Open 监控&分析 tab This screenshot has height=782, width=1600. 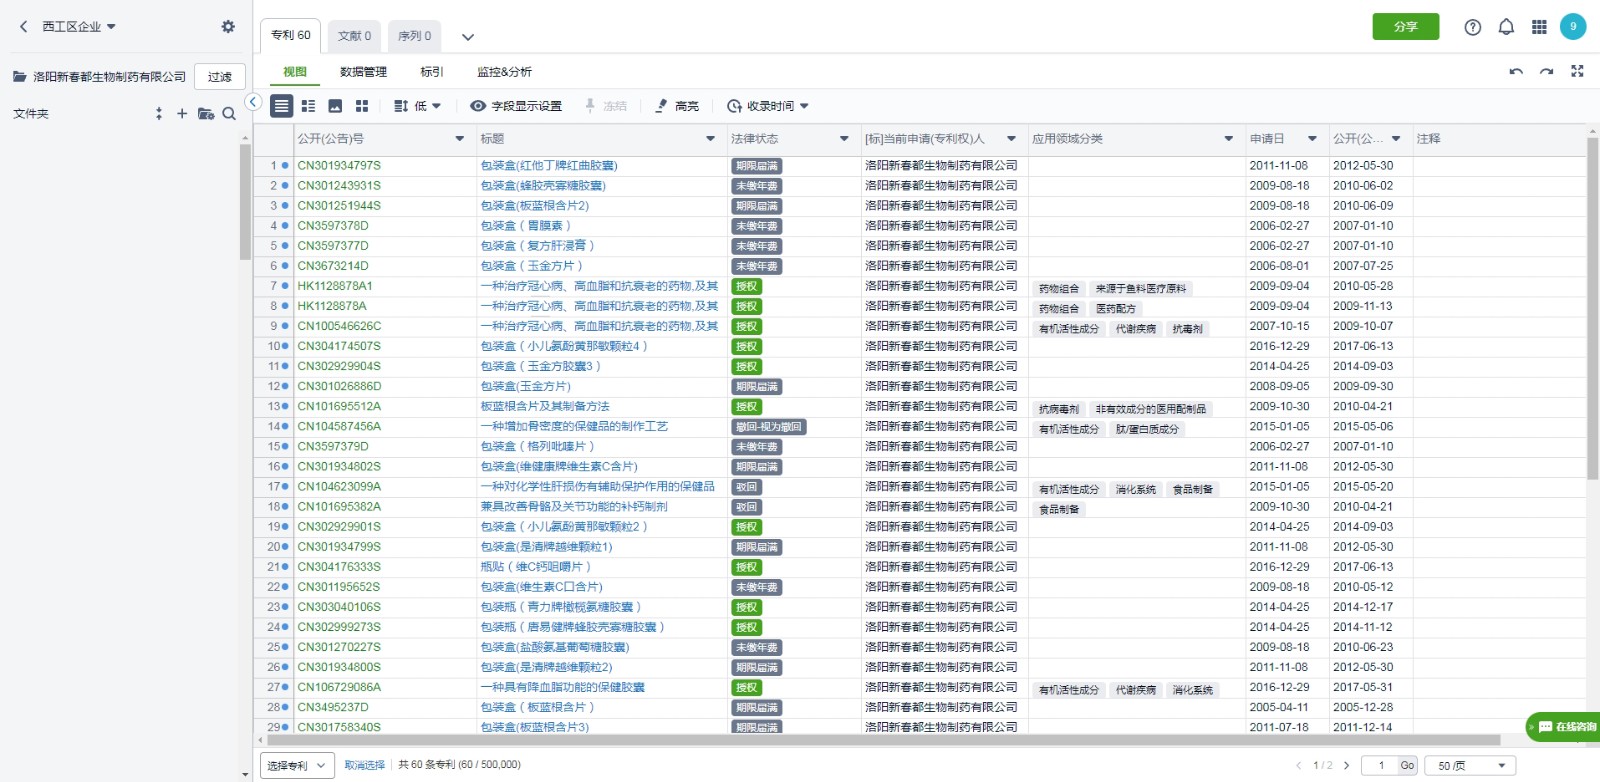(504, 72)
